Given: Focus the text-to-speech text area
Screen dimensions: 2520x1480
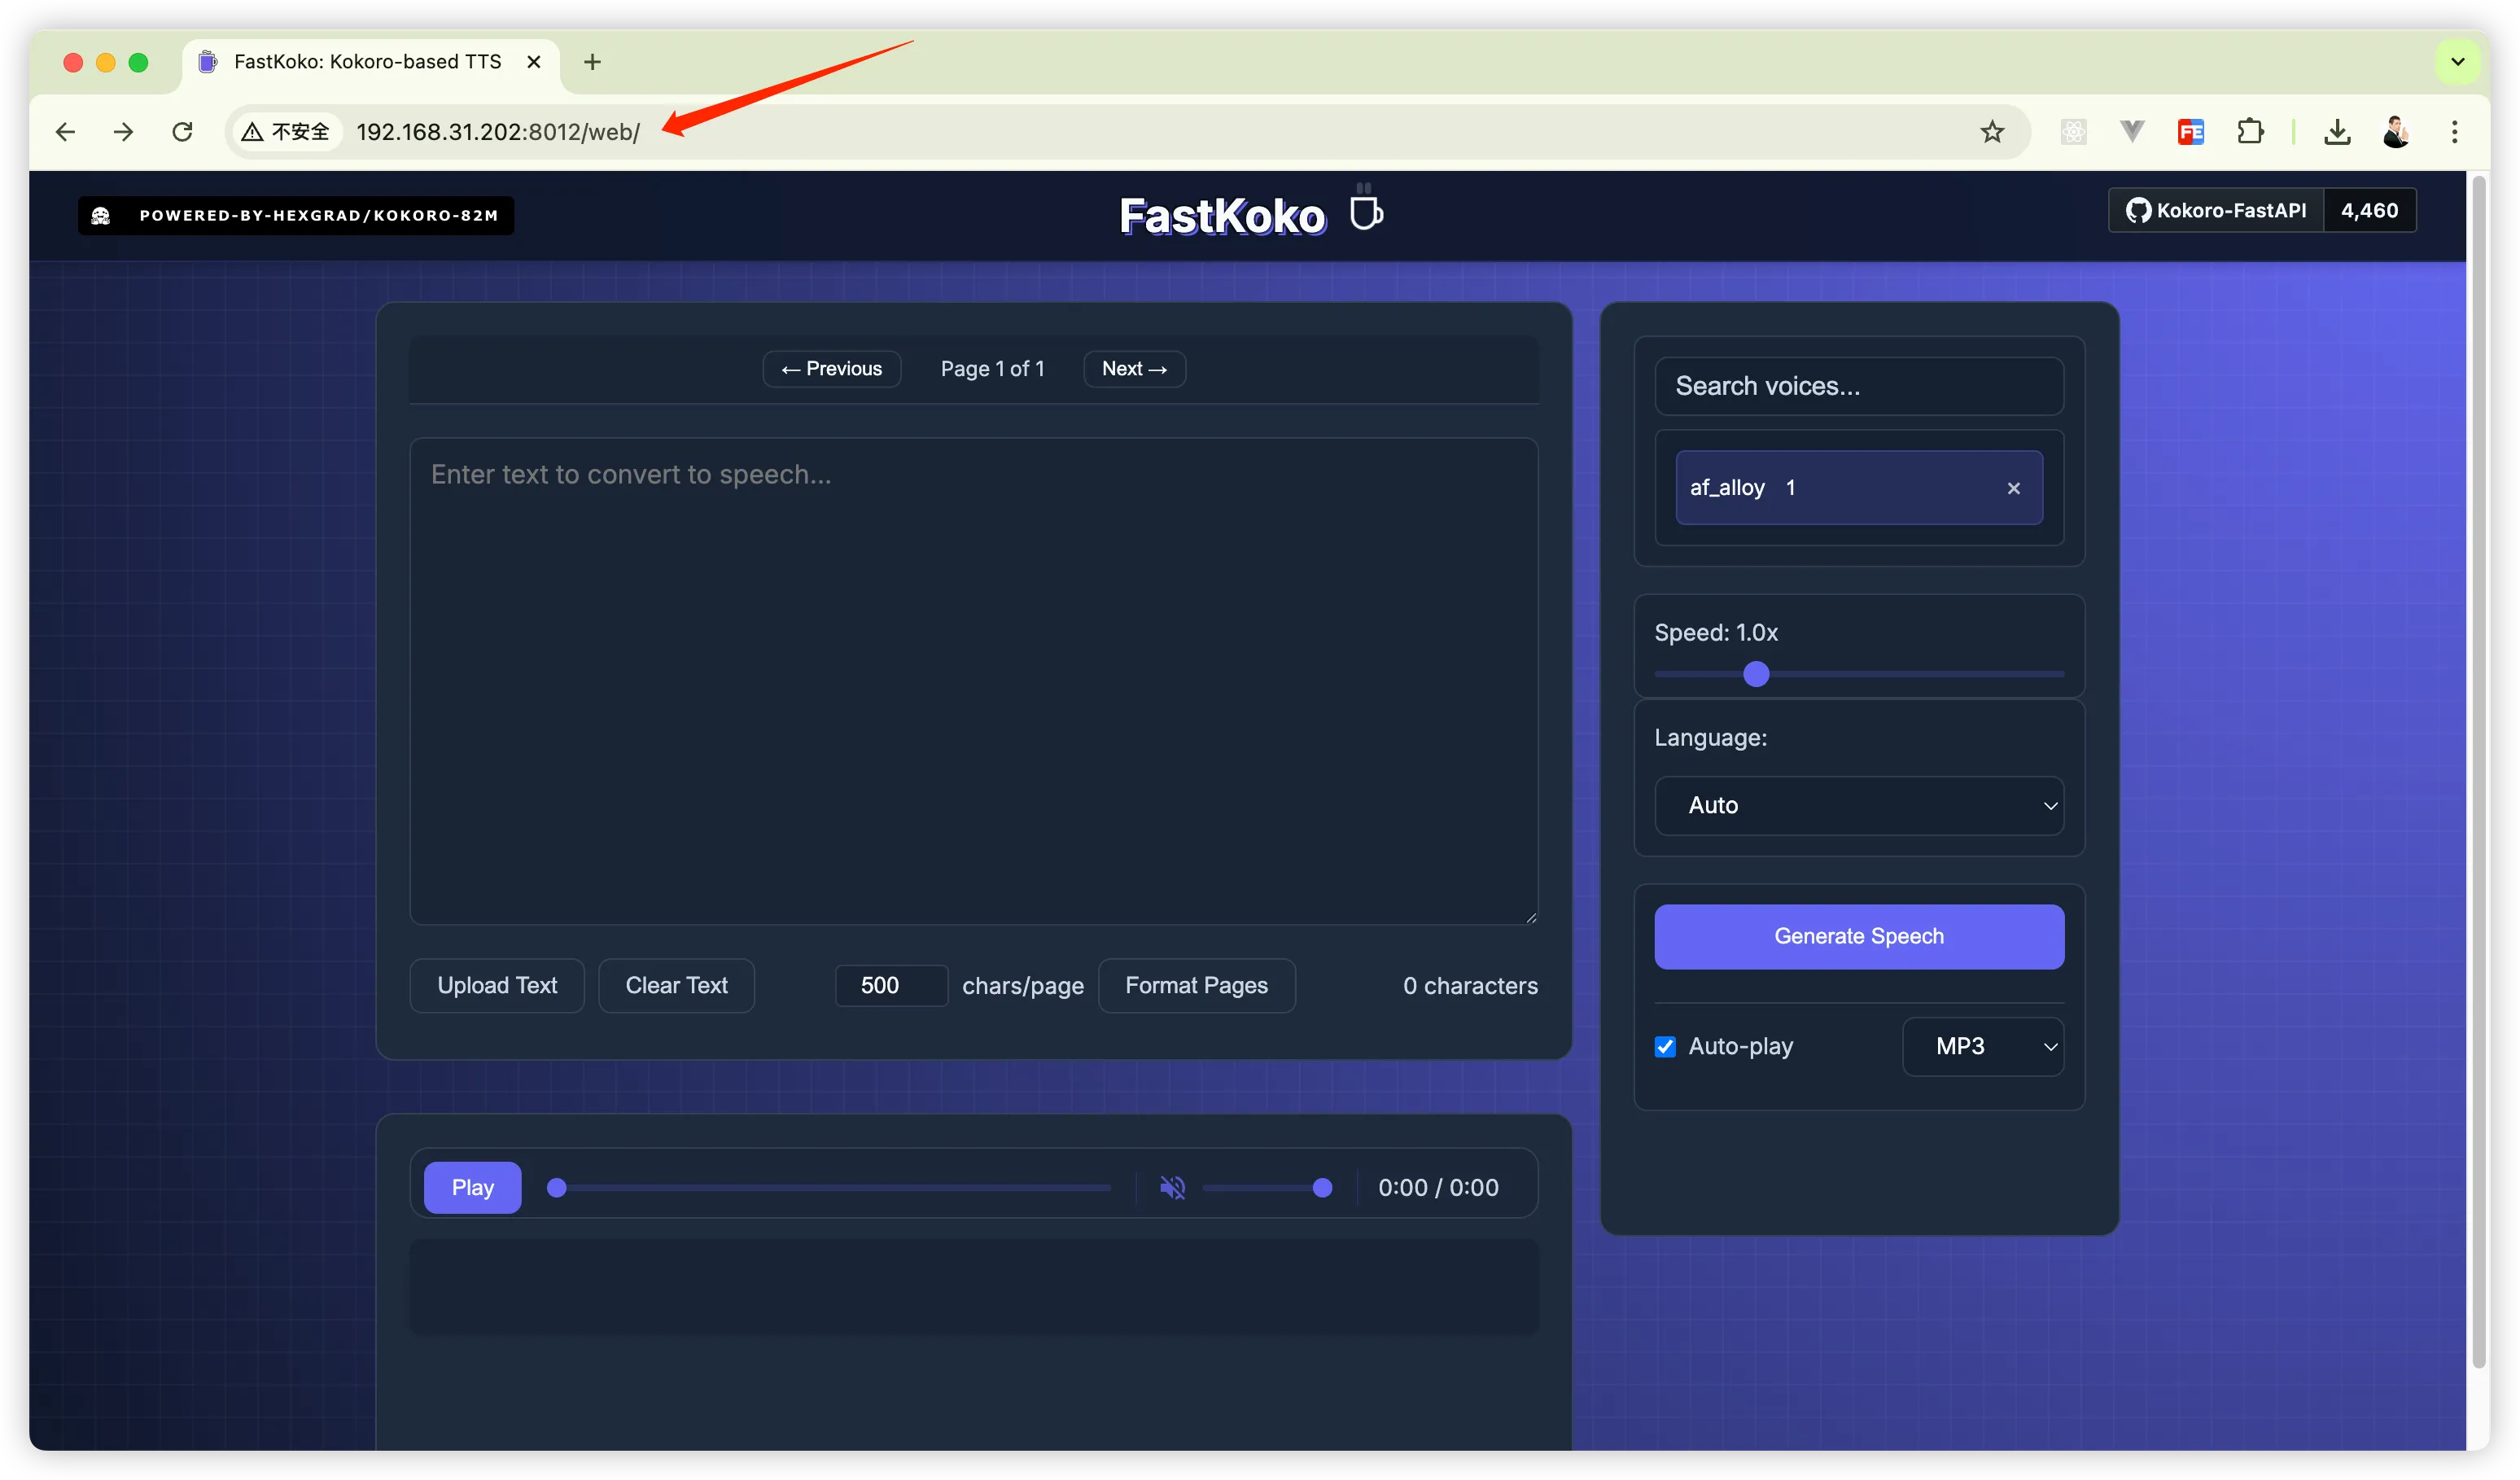Looking at the screenshot, I should tap(974, 681).
